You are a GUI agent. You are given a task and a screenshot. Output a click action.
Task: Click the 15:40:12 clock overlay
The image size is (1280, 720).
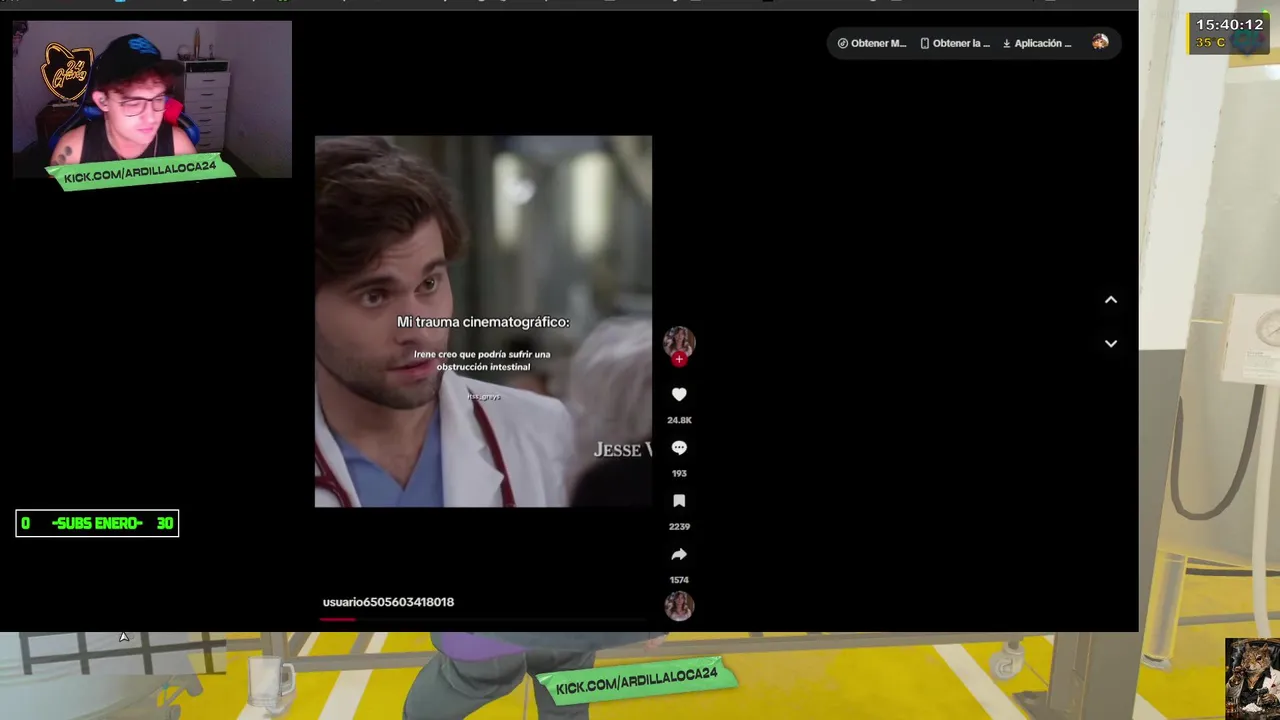tap(1230, 25)
